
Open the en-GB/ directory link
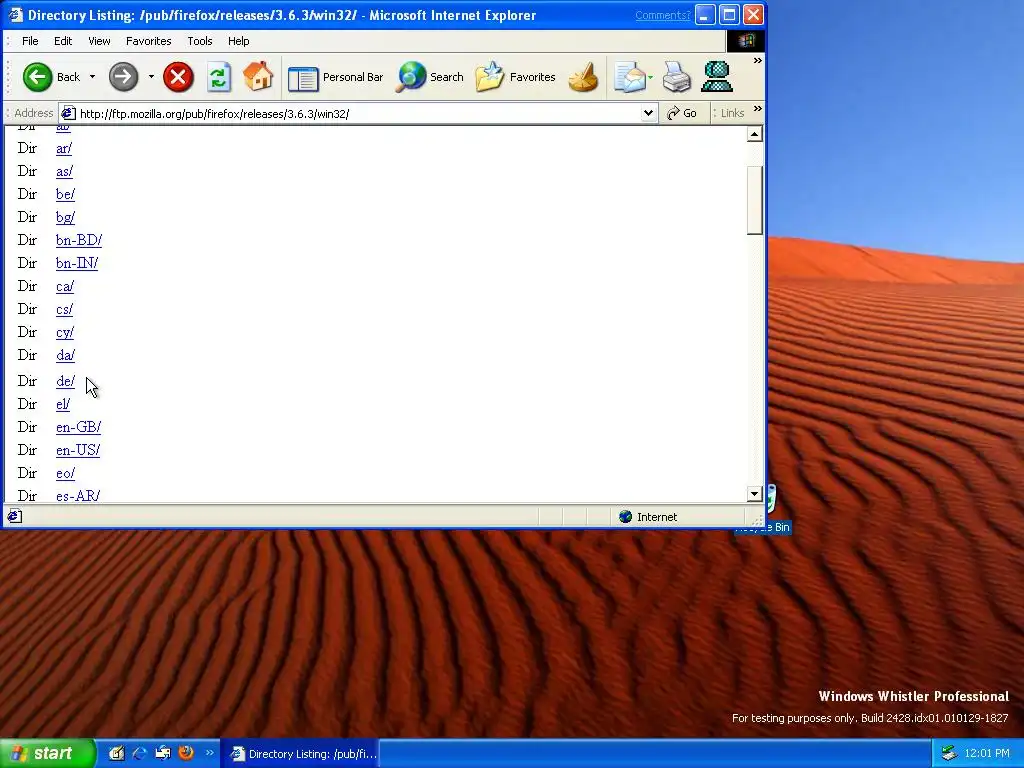point(78,427)
